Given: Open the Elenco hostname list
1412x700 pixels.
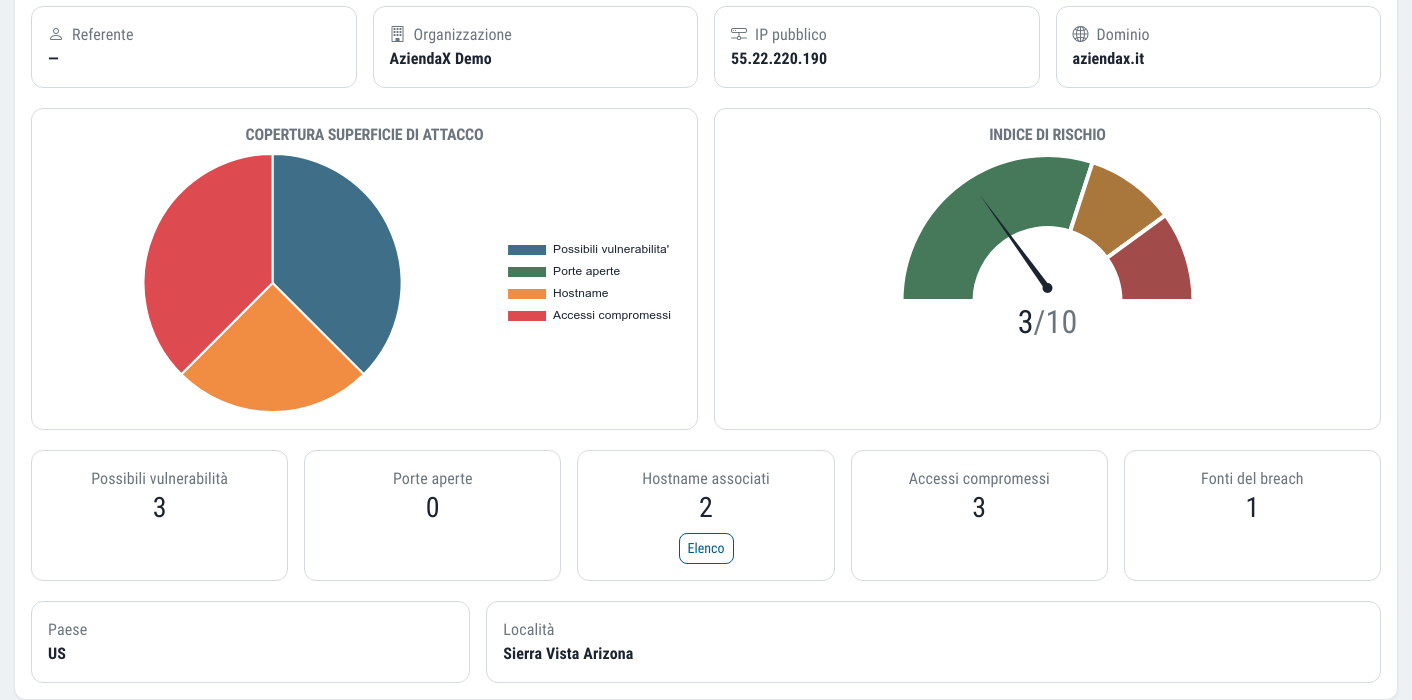Looking at the screenshot, I should [x=706, y=548].
